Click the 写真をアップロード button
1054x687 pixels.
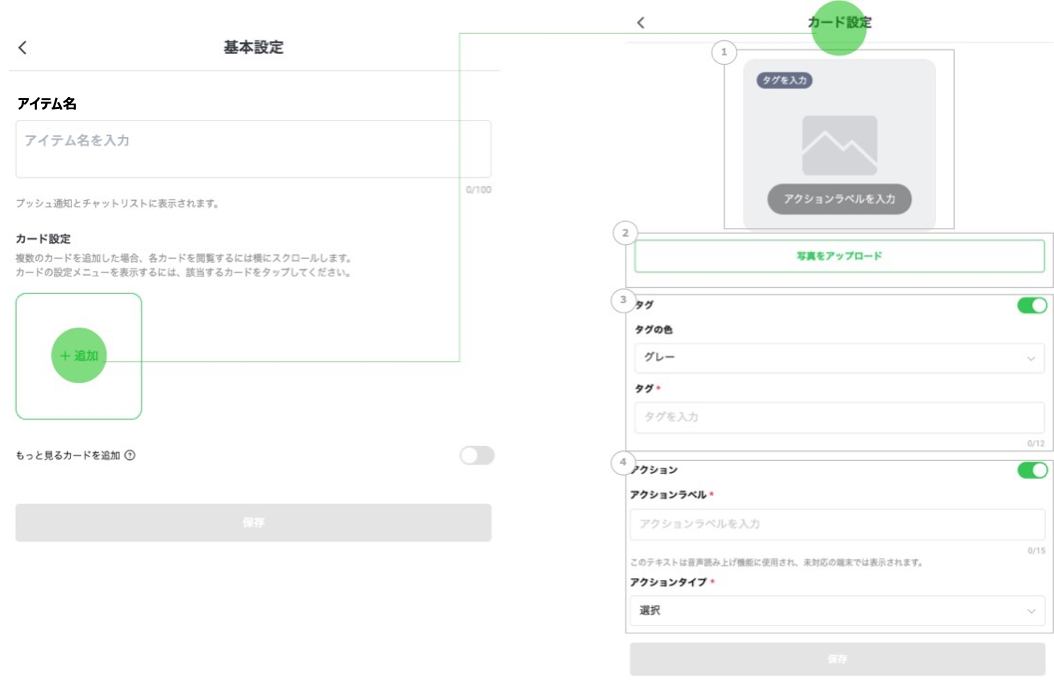(839, 256)
